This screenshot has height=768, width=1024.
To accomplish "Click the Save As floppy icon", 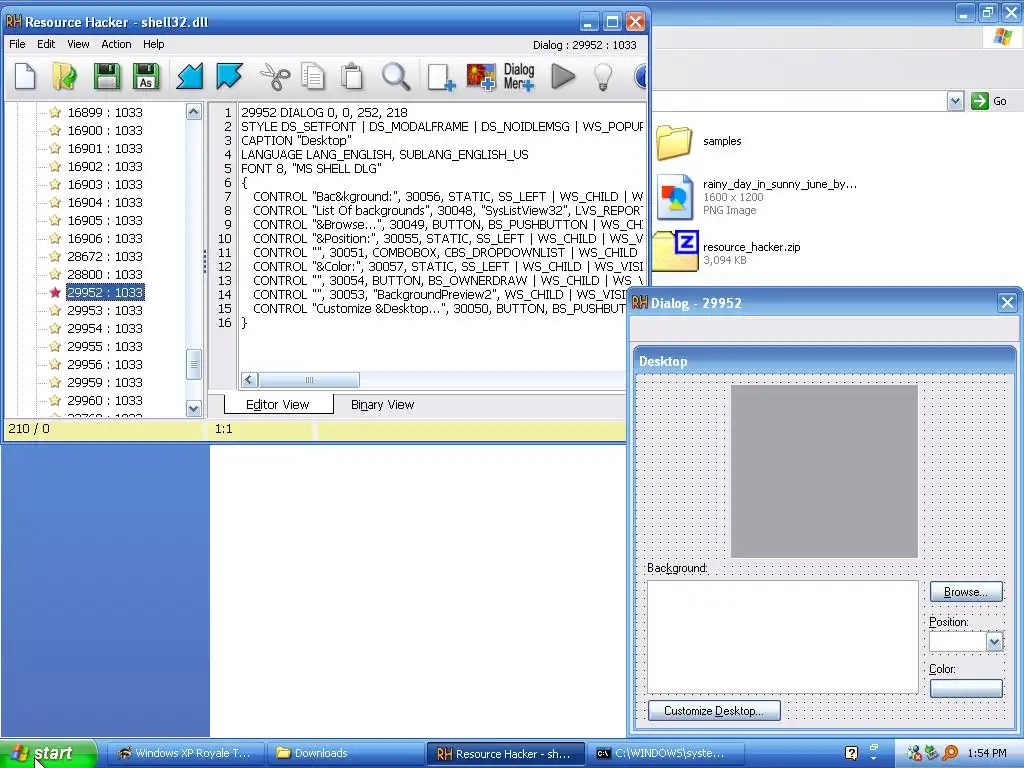I will [146, 76].
